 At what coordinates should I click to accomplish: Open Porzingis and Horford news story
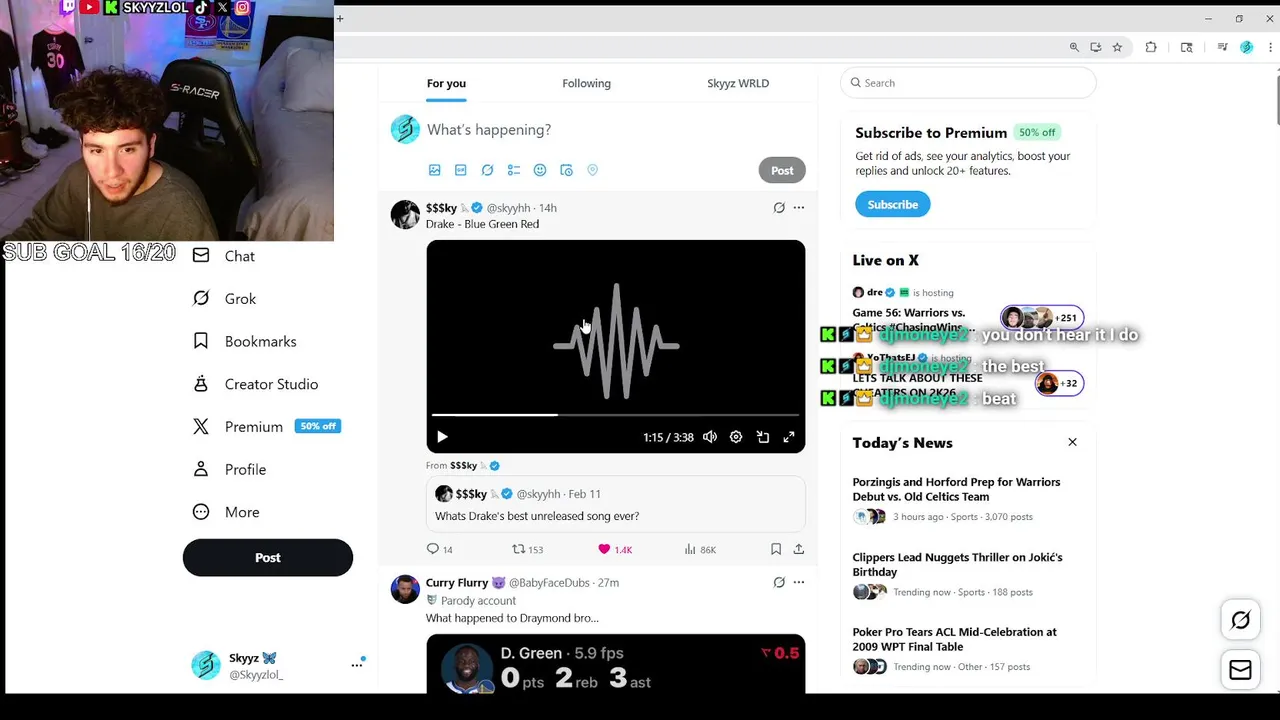coord(968,499)
